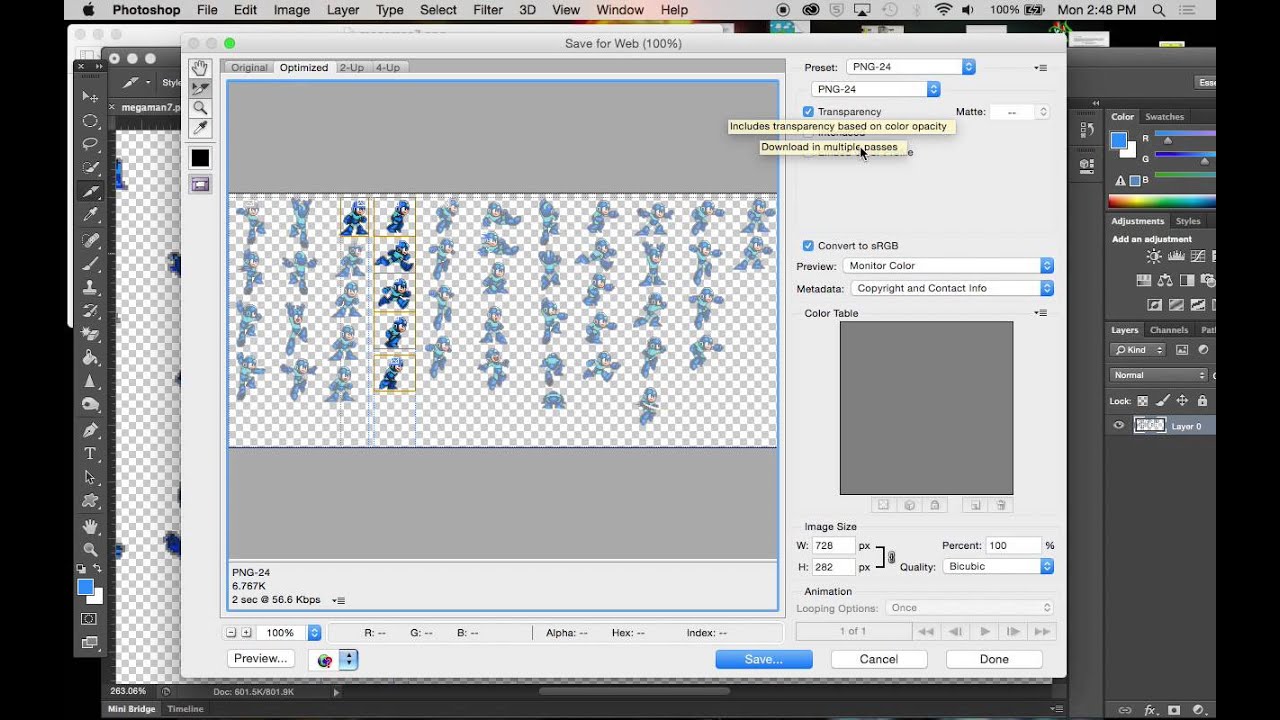The width and height of the screenshot is (1280, 720).
Task: Click the image height field
Action: pyautogui.click(x=833, y=567)
